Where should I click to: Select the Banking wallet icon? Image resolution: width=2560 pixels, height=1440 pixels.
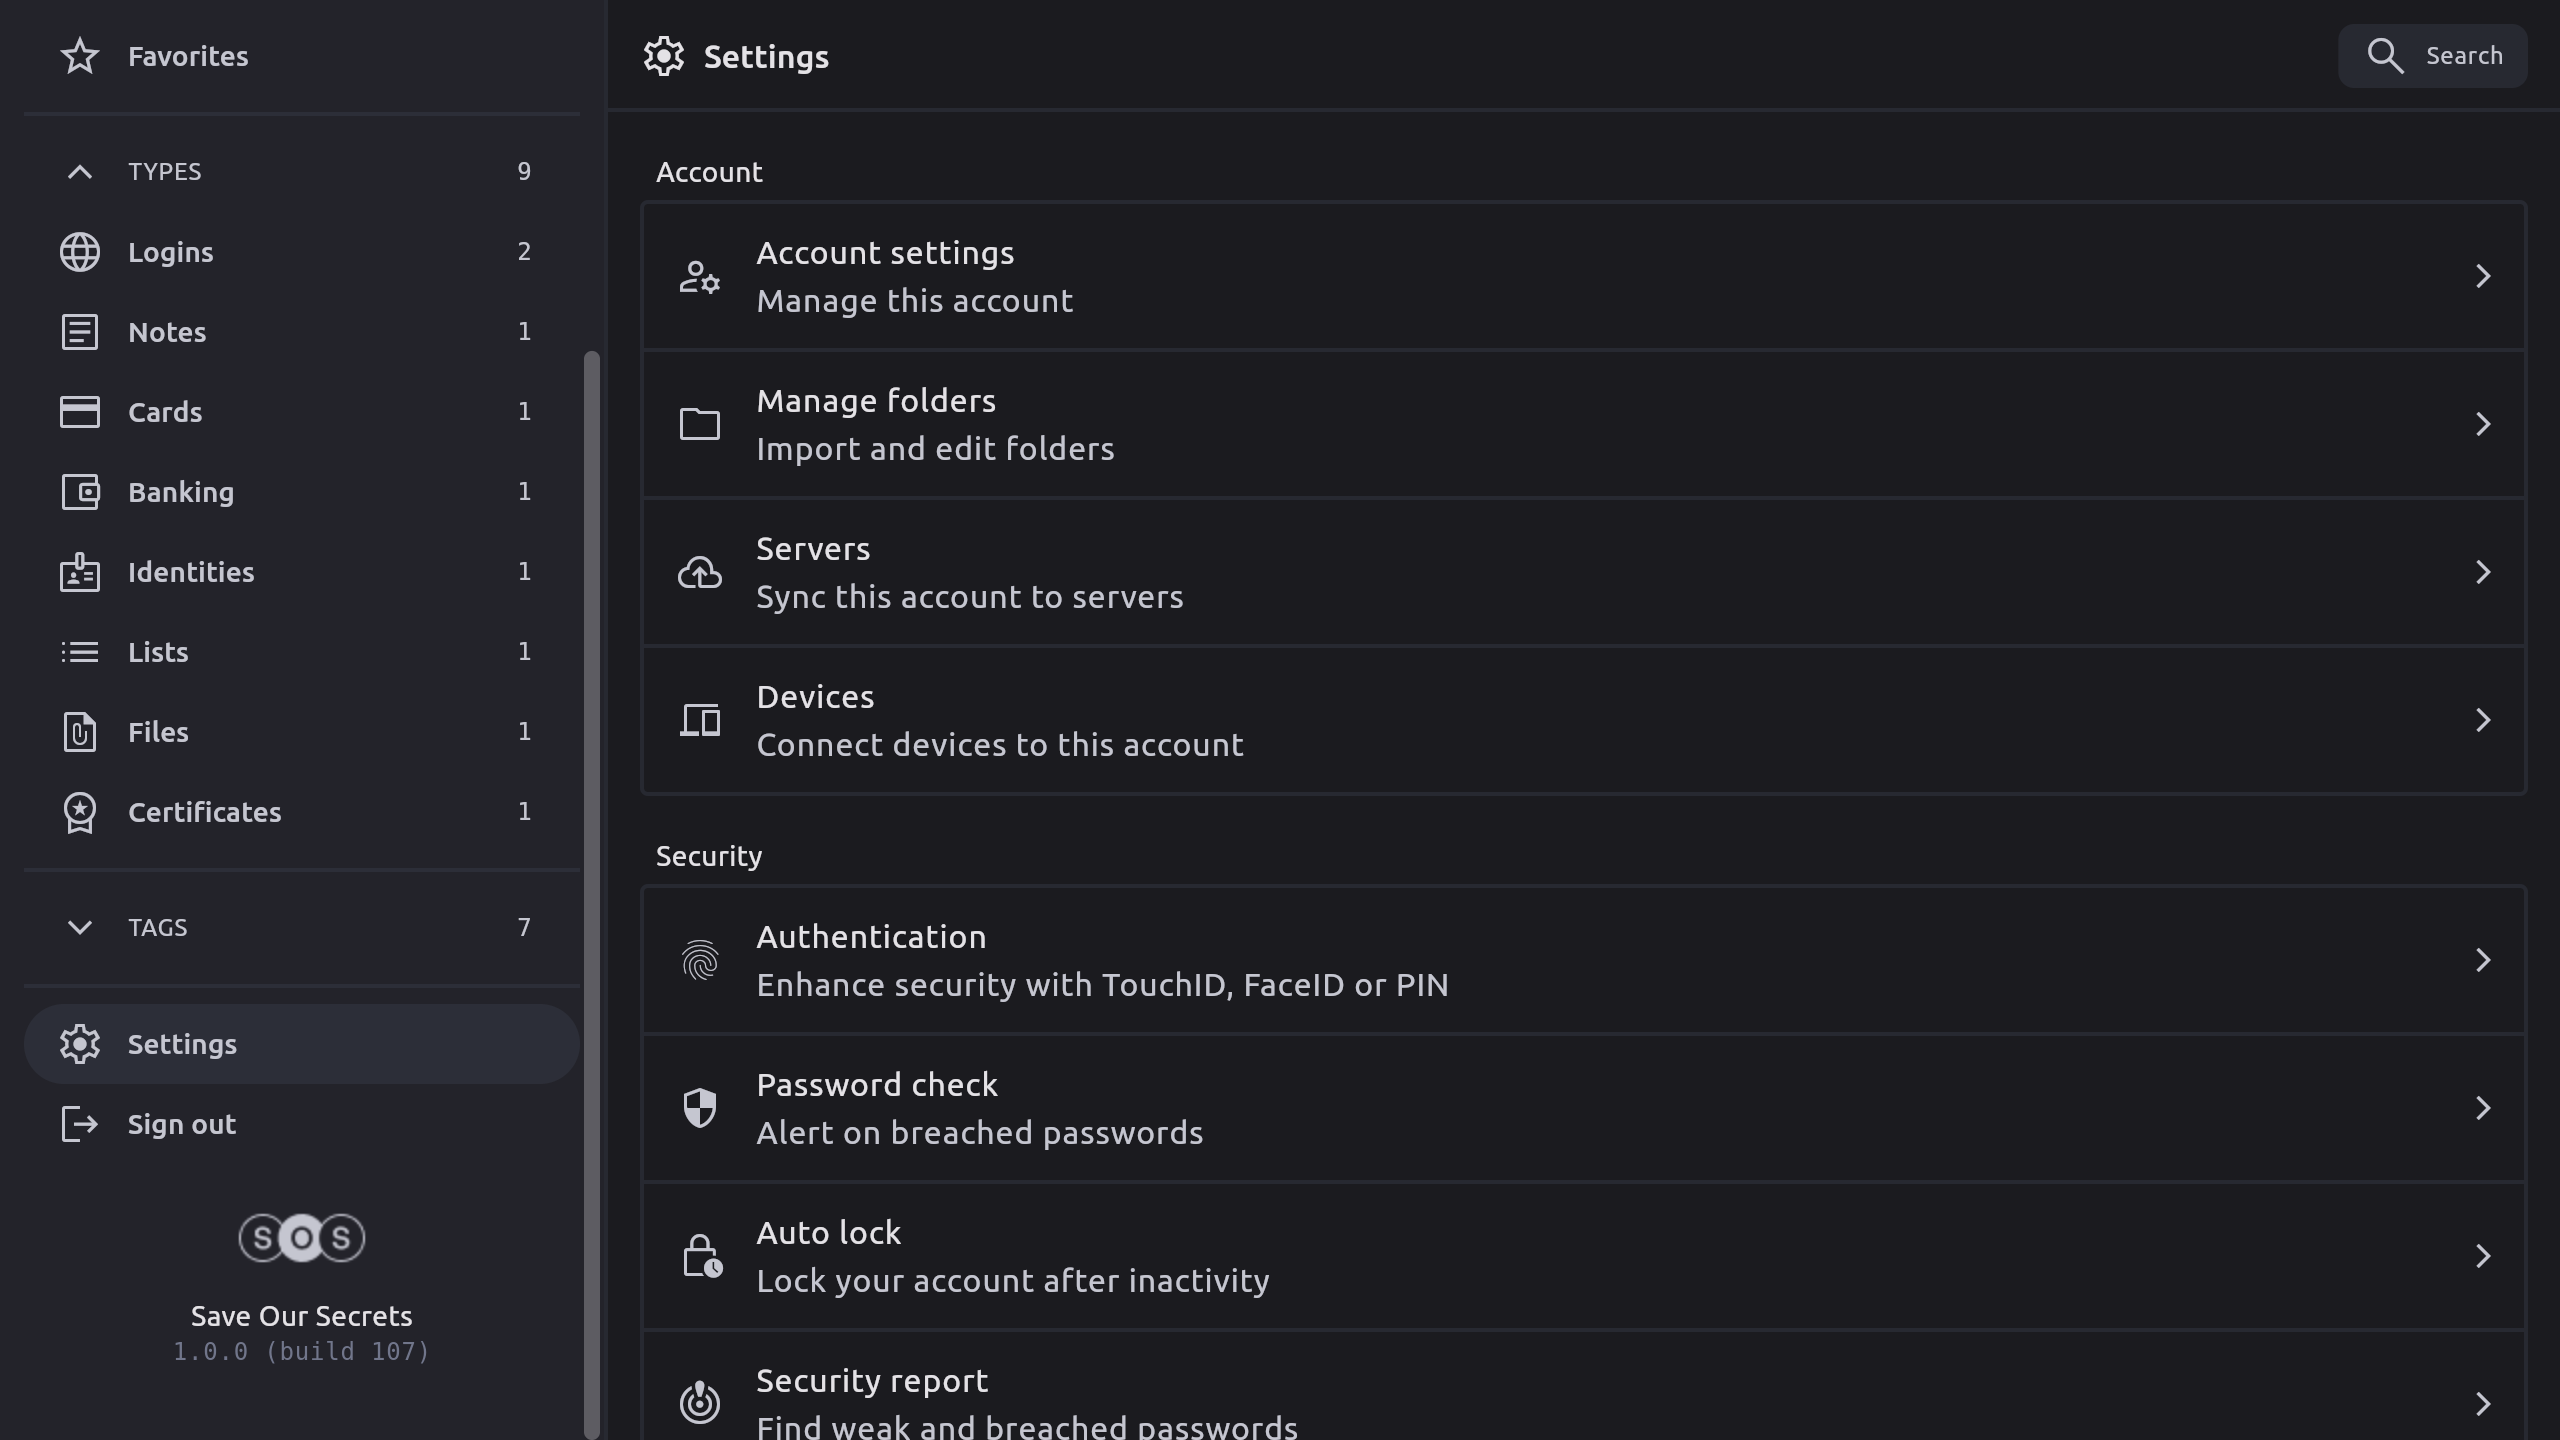point(80,492)
